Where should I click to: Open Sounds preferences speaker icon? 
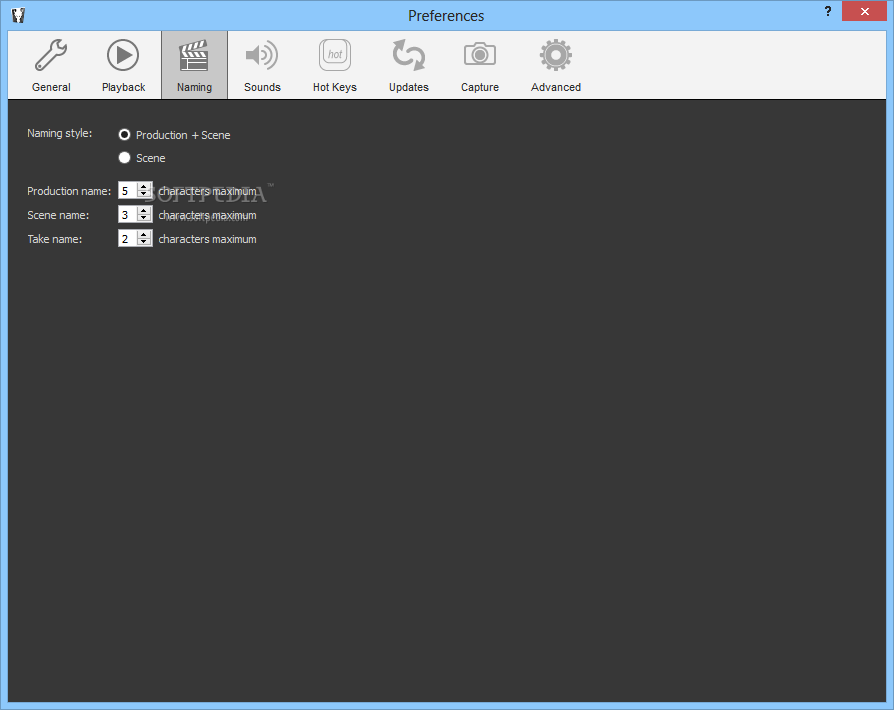click(262, 55)
